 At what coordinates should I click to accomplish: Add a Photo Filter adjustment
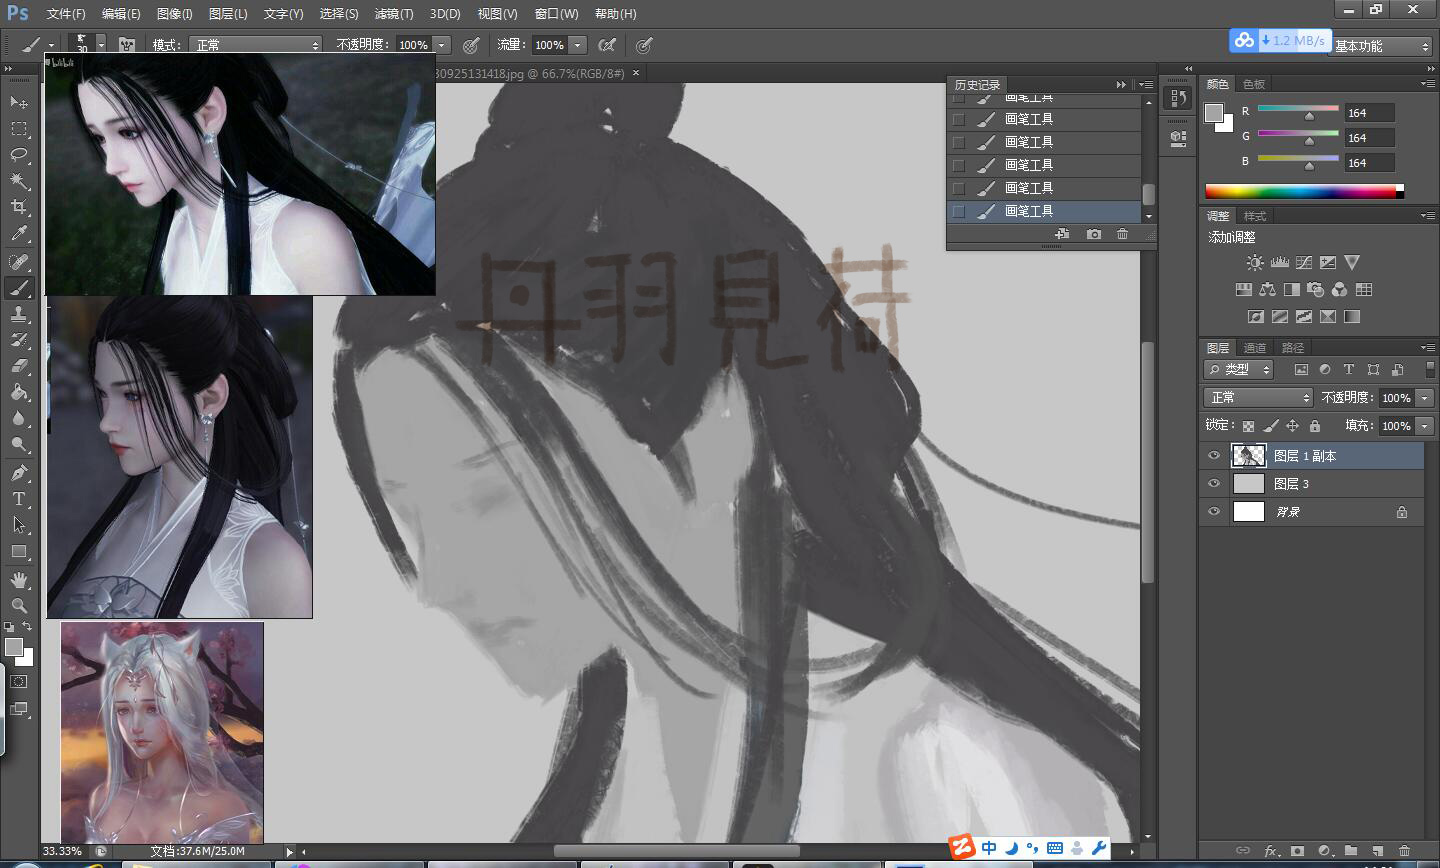tap(1315, 290)
